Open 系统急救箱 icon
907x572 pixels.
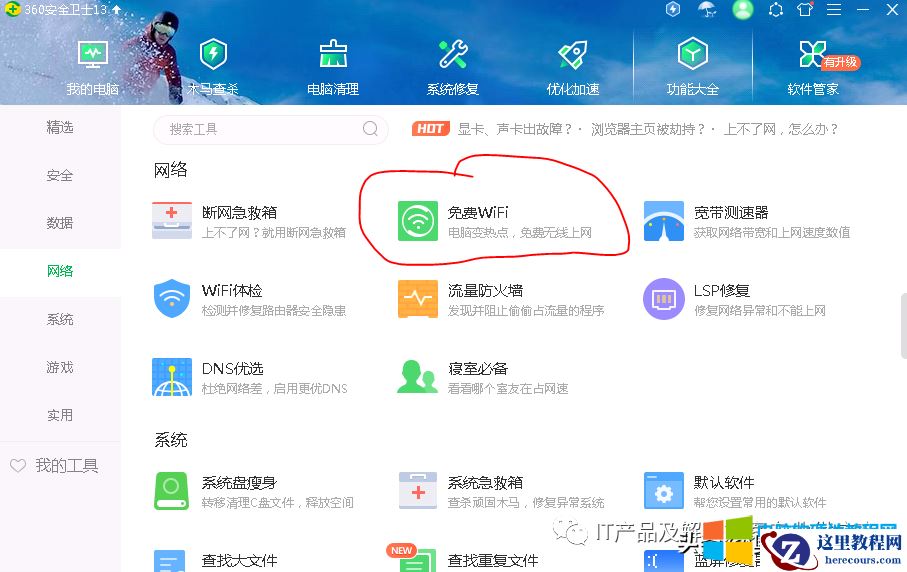tap(418, 490)
